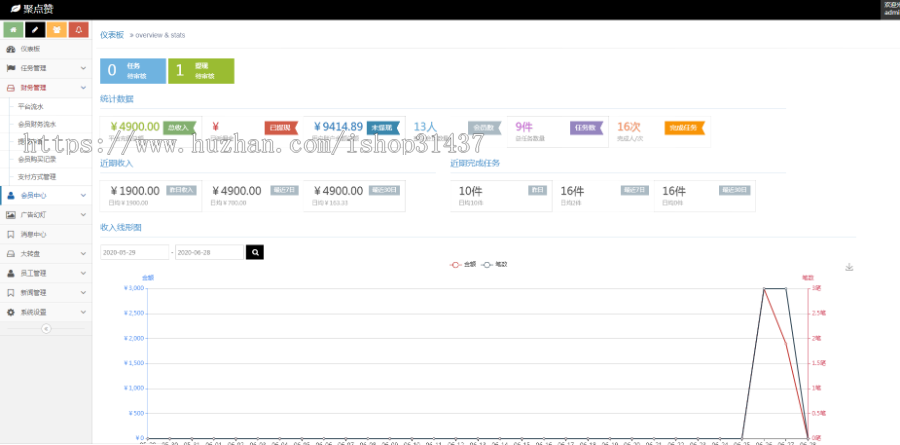
Task: Toggle the 金额 series in chart legend
Action: (x=463, y=264)
